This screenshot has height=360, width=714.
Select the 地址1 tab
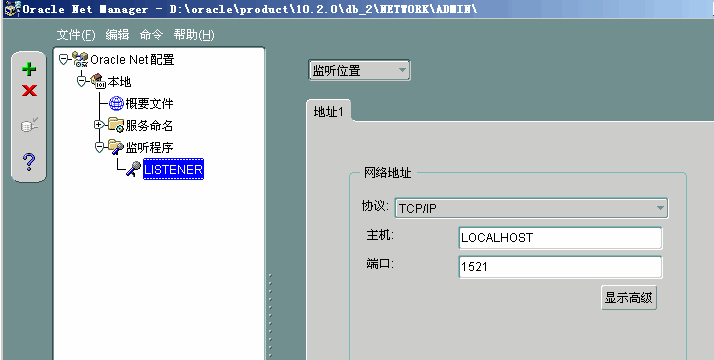click(x=329, y=111)
